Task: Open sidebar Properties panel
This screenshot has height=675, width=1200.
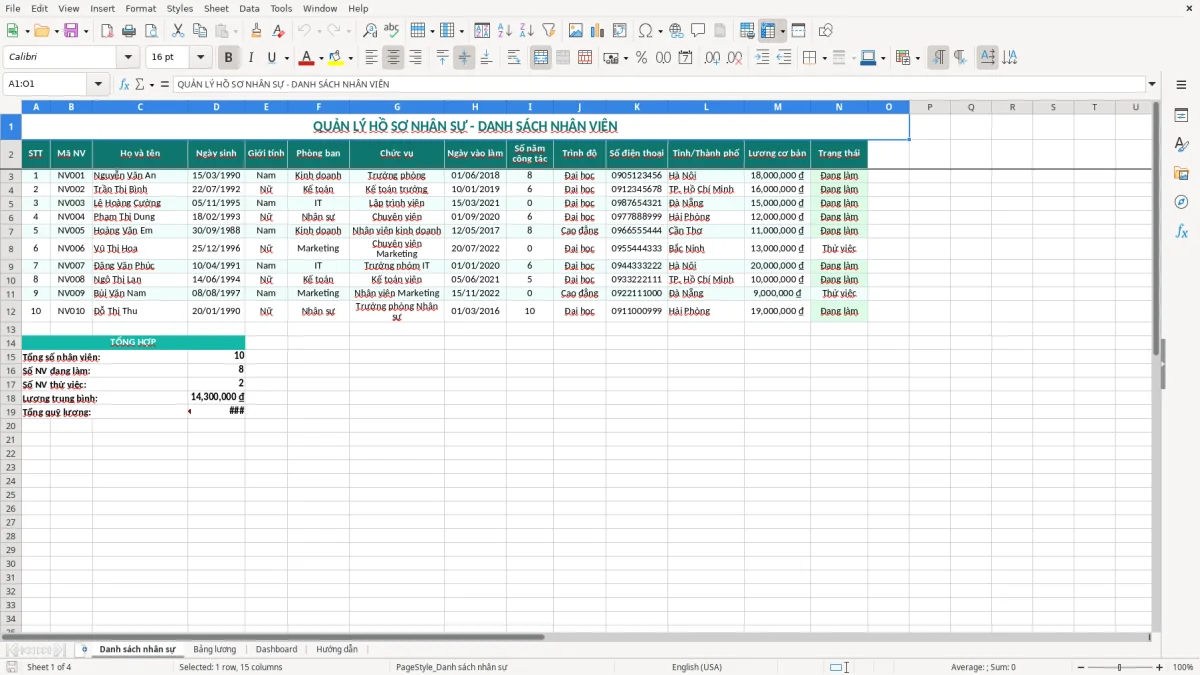Action: (x=1181, y=116)
